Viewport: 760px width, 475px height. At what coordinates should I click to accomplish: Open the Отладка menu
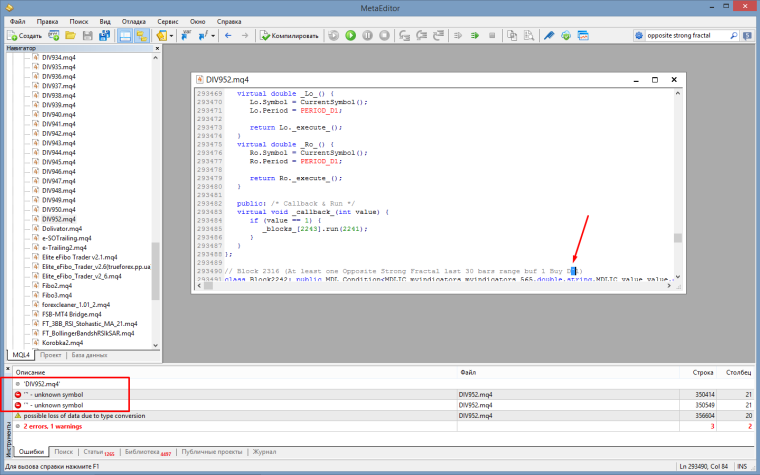[x=134, y=21]
